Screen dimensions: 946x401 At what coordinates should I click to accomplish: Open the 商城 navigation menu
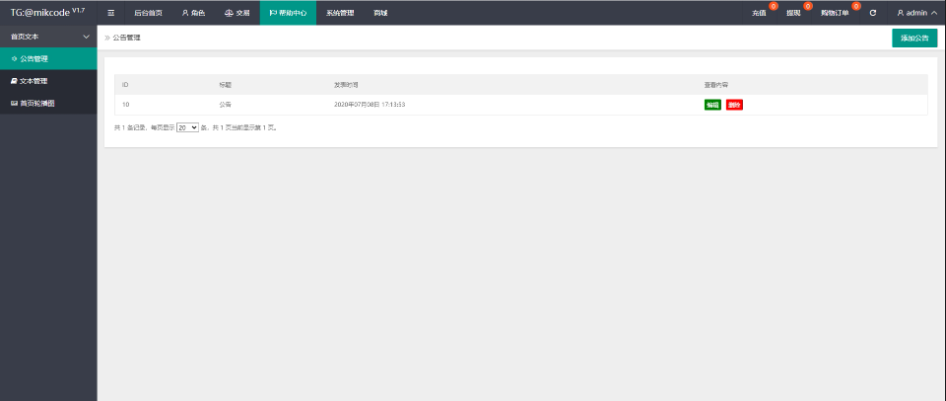380,13
